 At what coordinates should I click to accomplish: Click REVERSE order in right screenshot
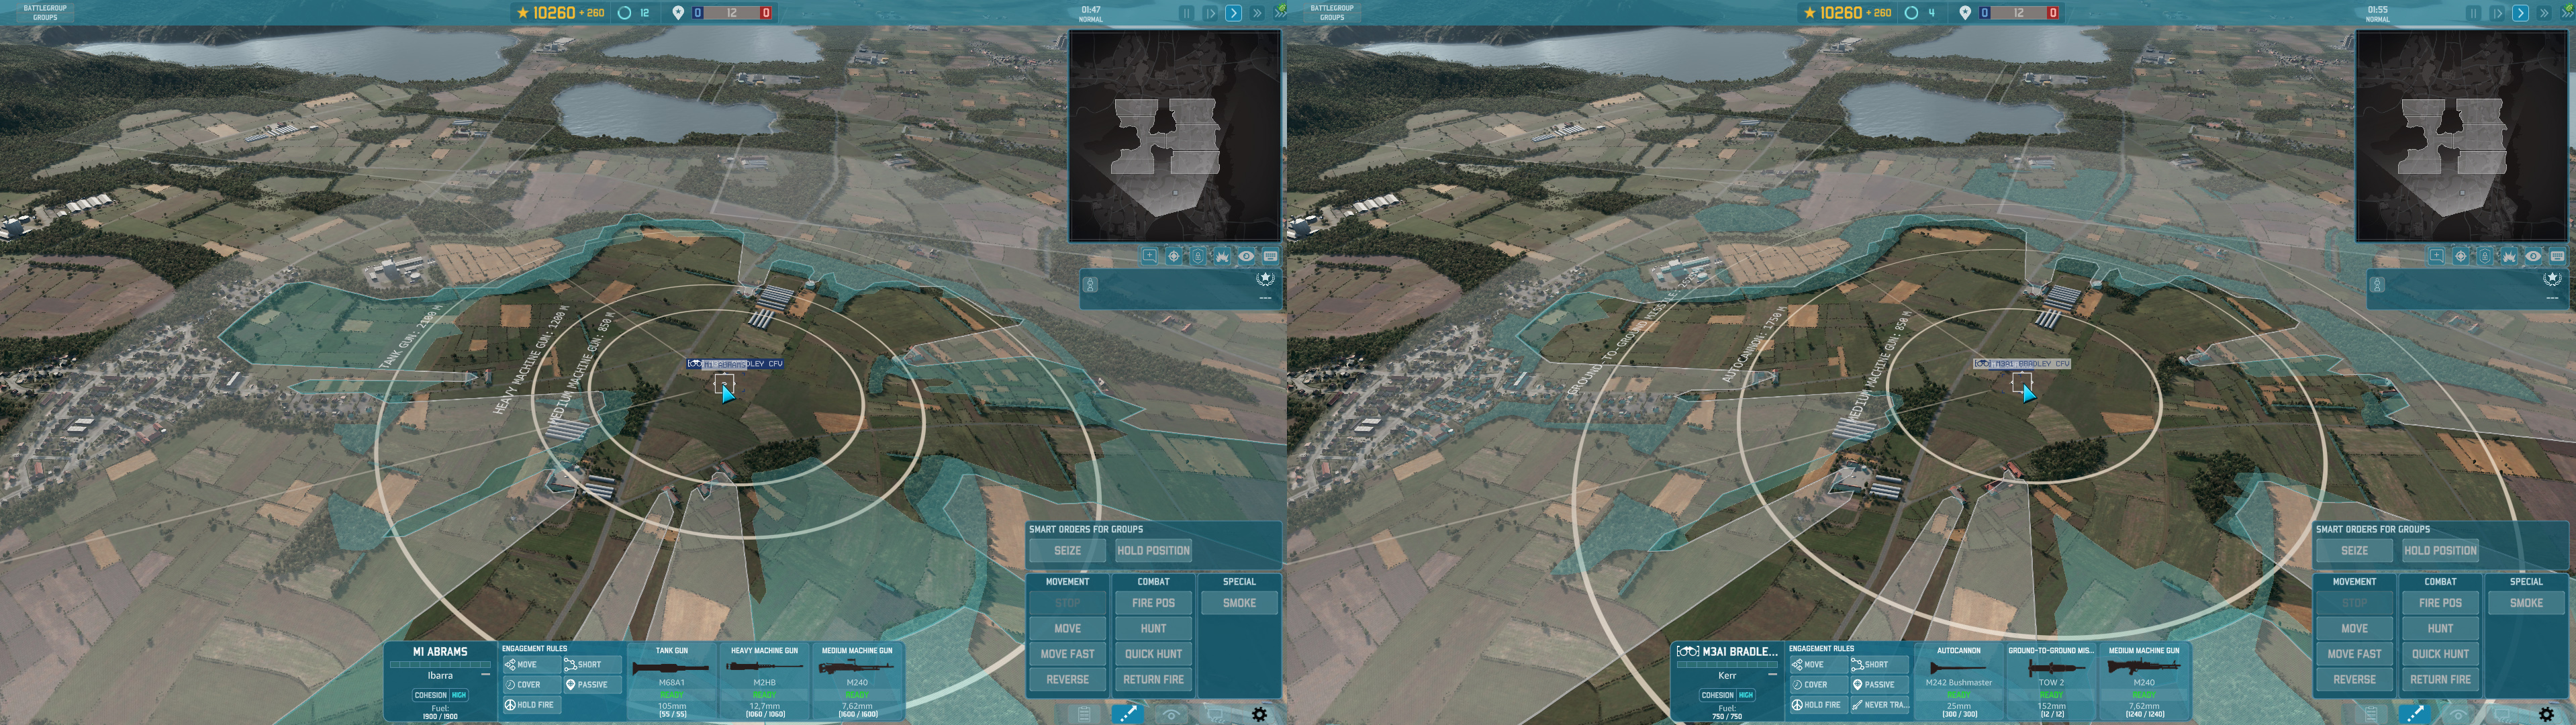click(x=2355, y=679)
